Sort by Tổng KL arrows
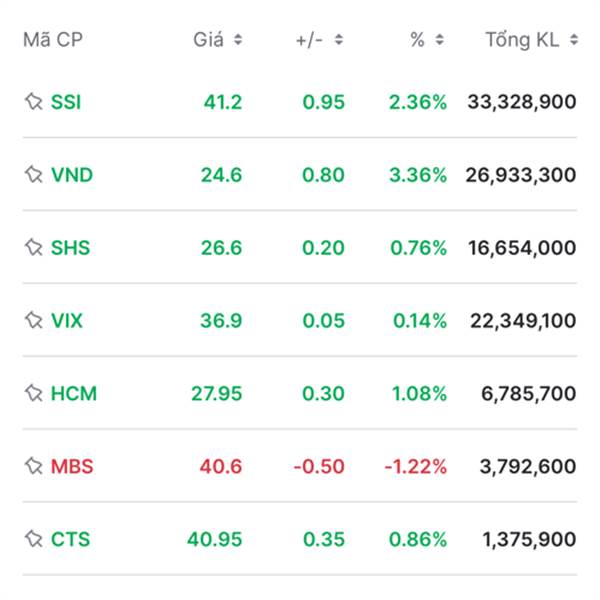The height and width of the screenshot is (600, 600). click(573, 39)
